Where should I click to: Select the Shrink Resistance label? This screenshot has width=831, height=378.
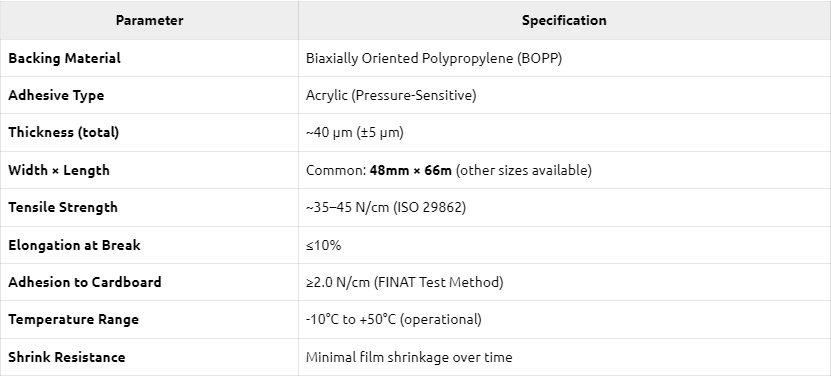tap(67, 357)
